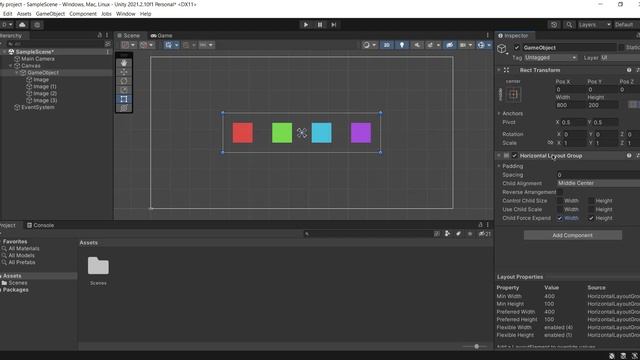
Task: Expand the Anchors section
Action: pyautogui.click(x=499, y=113)
